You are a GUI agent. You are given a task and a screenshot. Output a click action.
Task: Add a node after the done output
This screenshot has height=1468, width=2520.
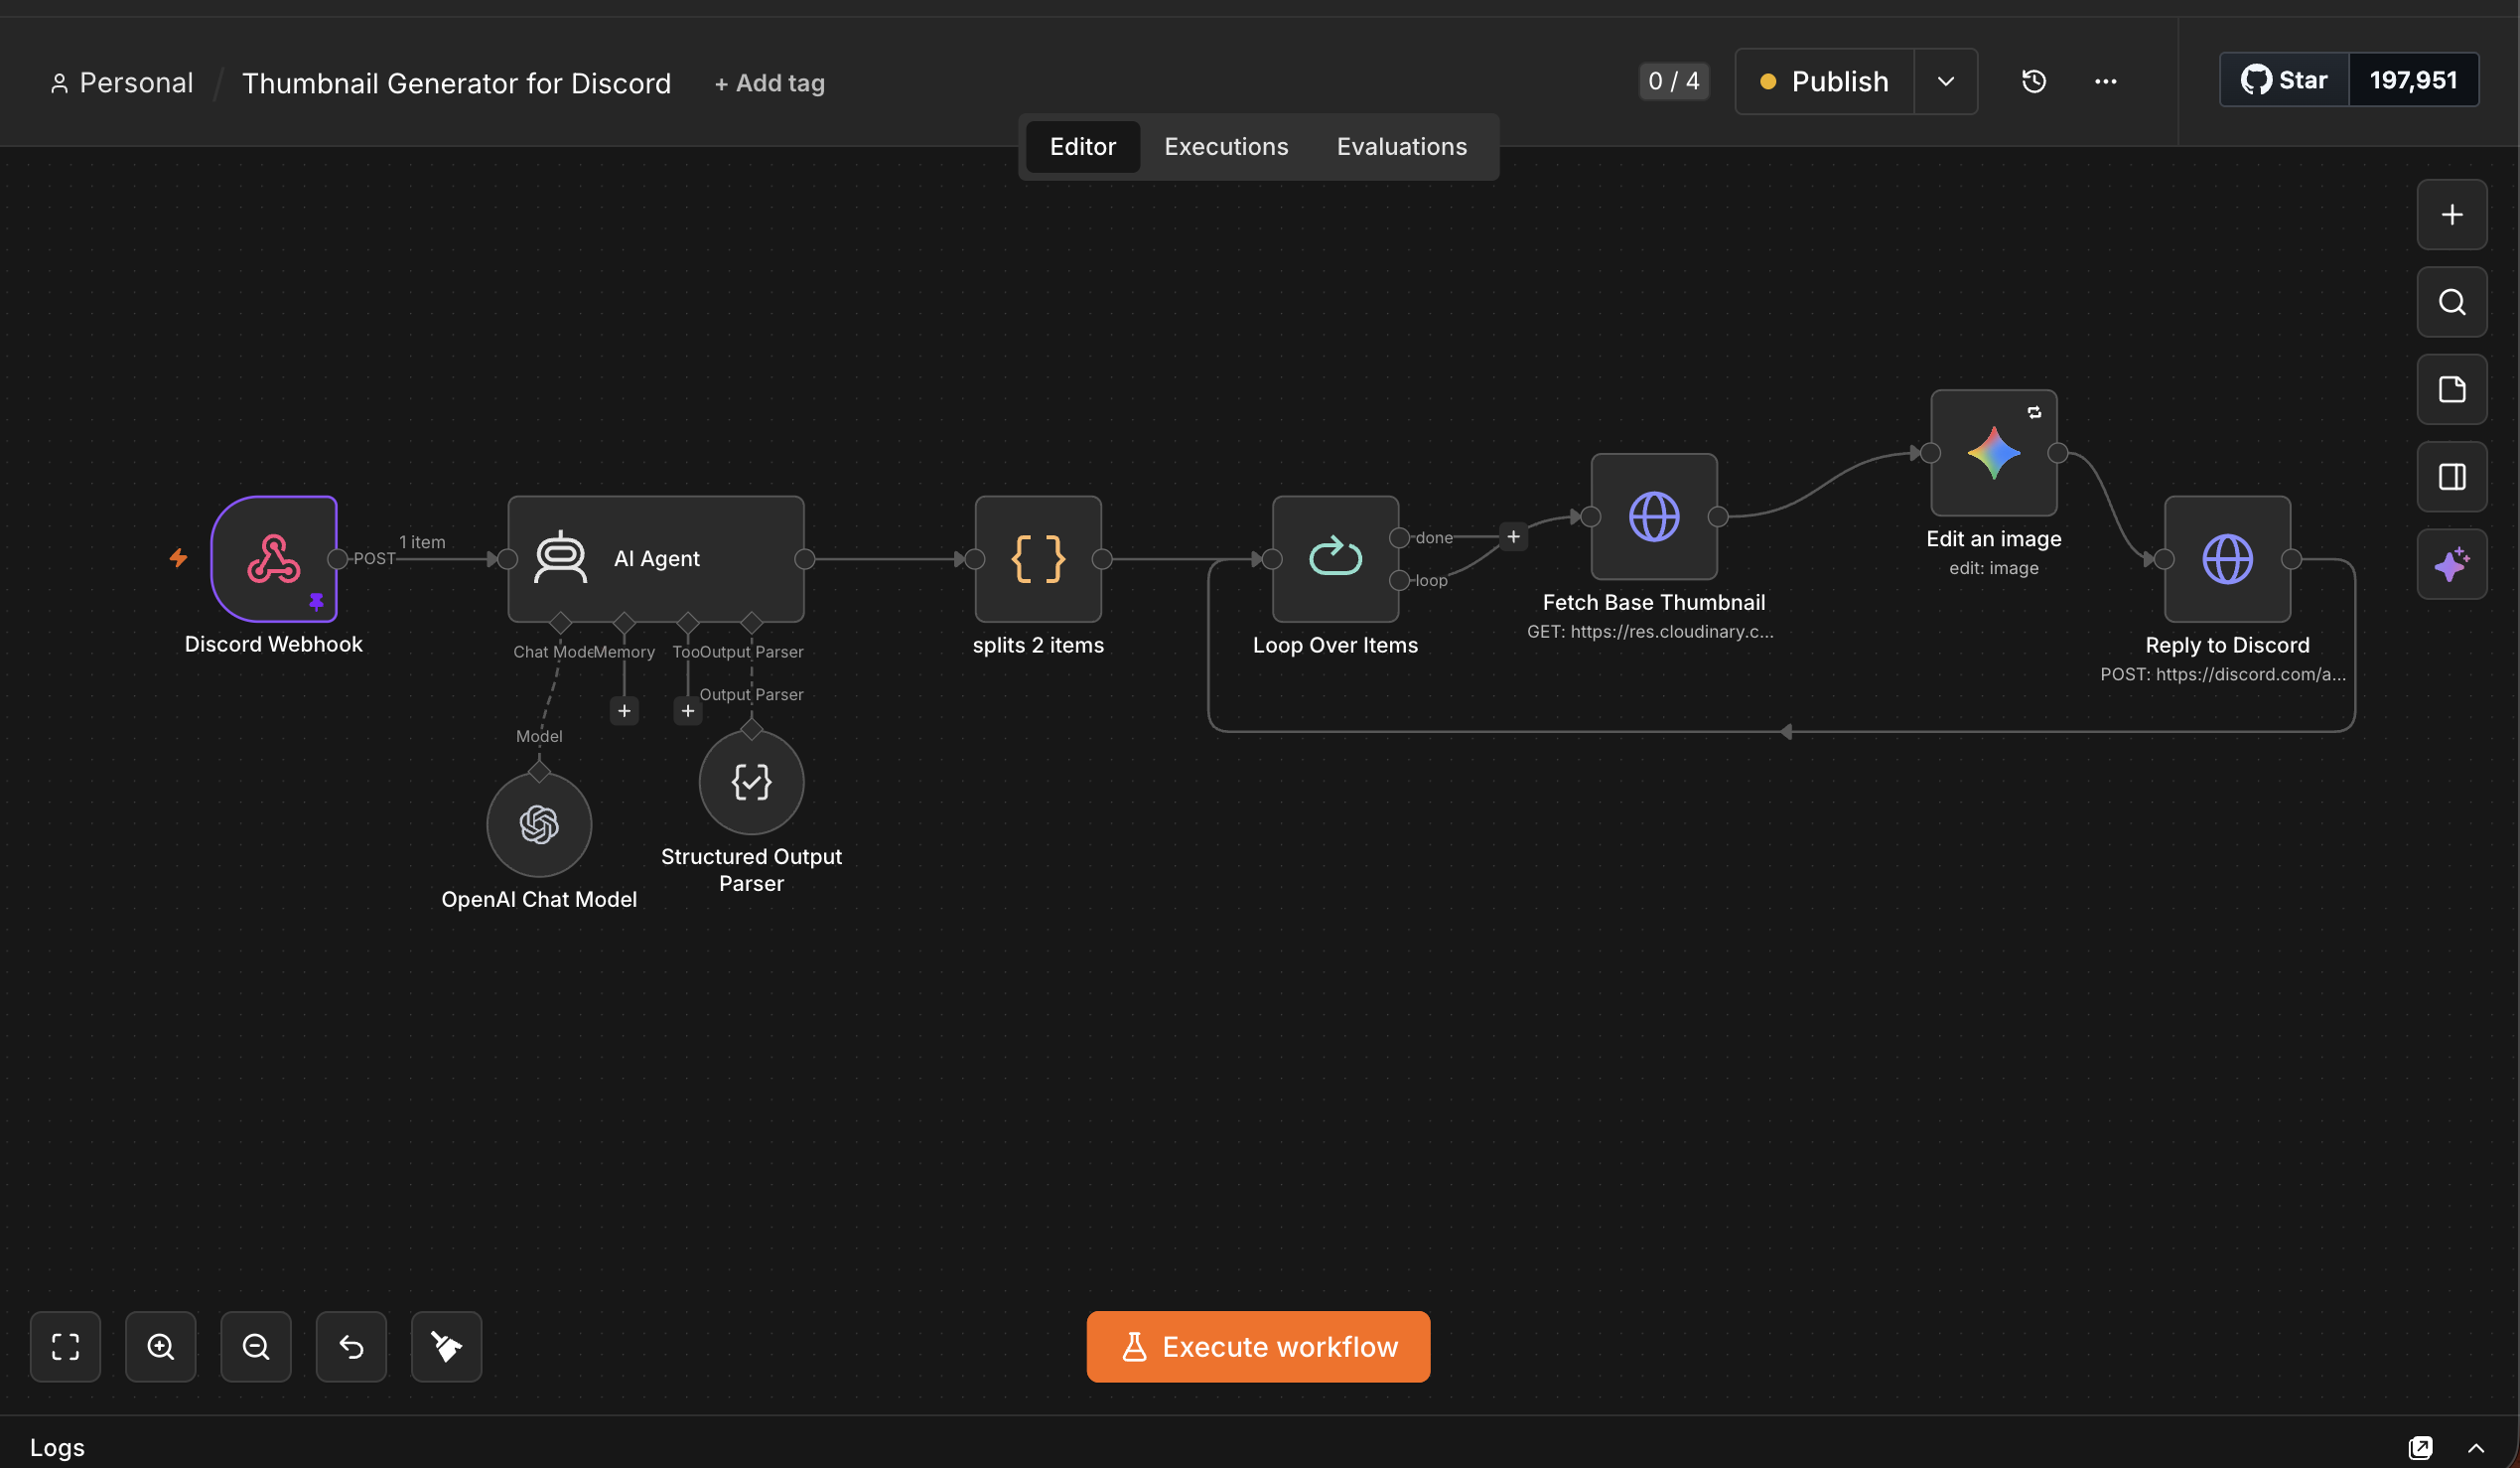1513,537
